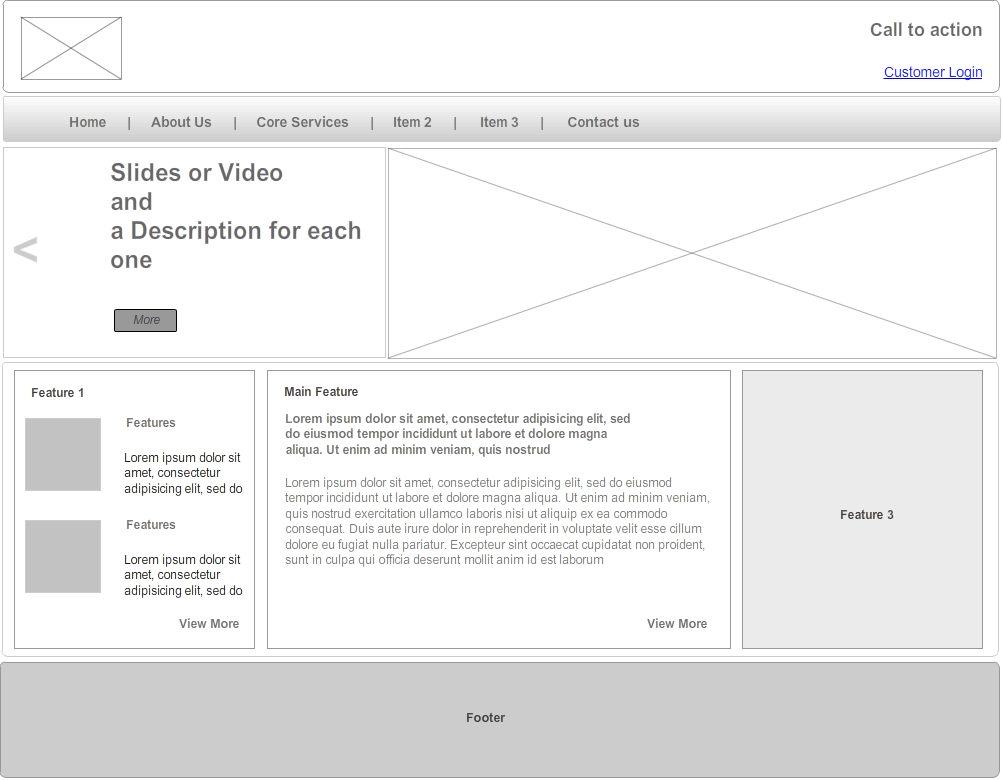Click the More button in the slider
This screenshot has width=1003, height=780.
(145, 320)
